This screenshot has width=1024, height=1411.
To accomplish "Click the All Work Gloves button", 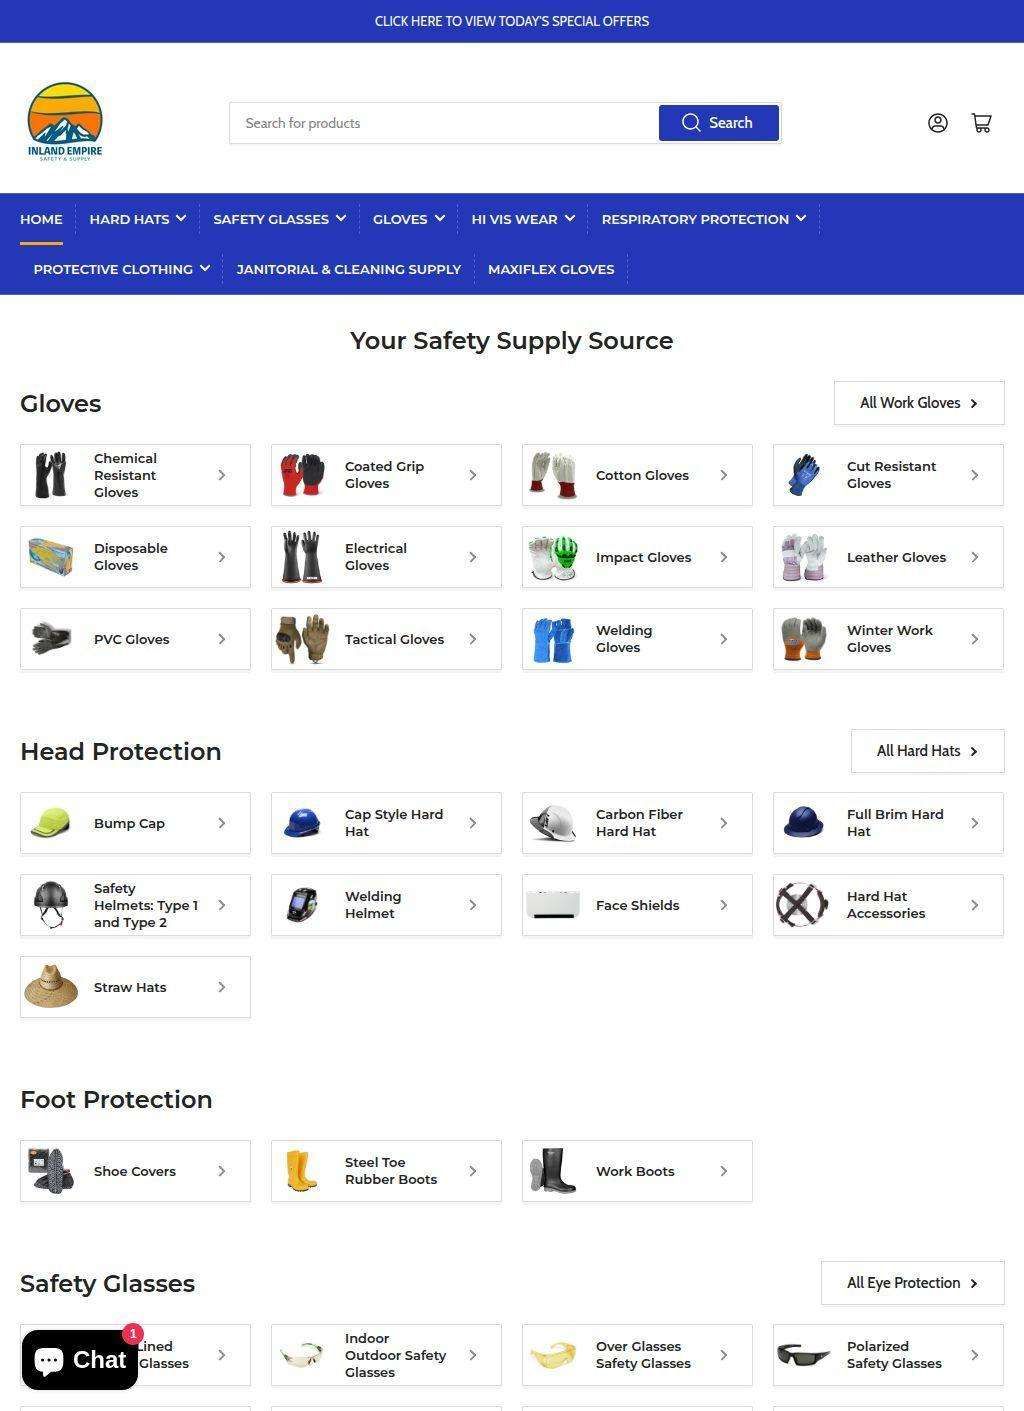I will (918, 403).
